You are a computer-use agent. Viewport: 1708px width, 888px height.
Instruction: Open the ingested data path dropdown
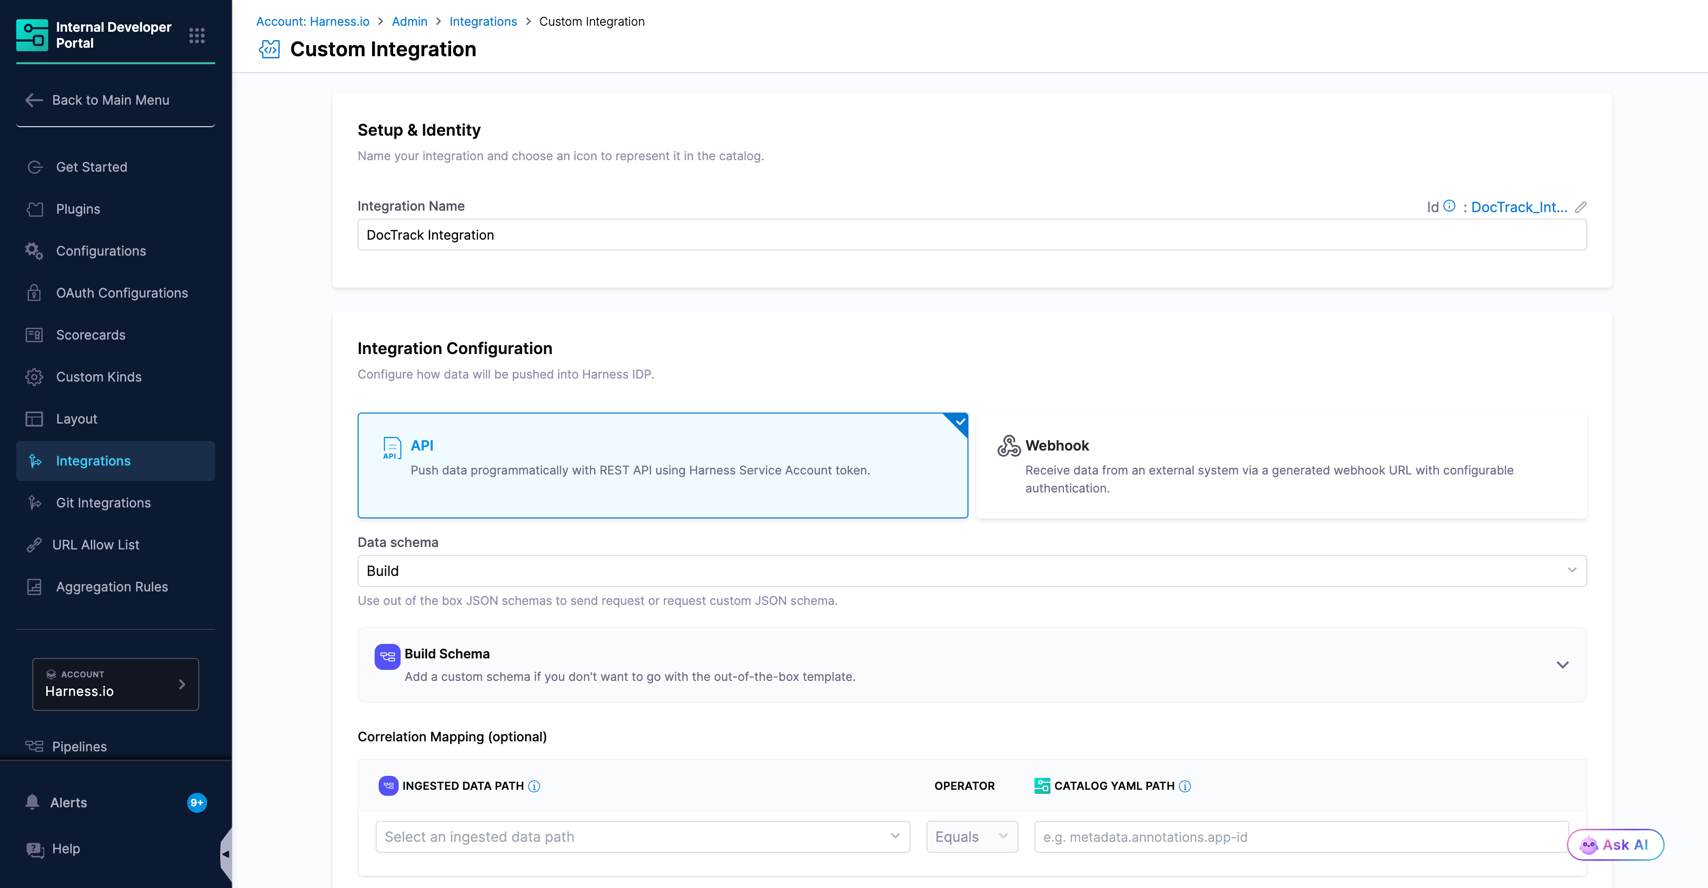[643, 837]
